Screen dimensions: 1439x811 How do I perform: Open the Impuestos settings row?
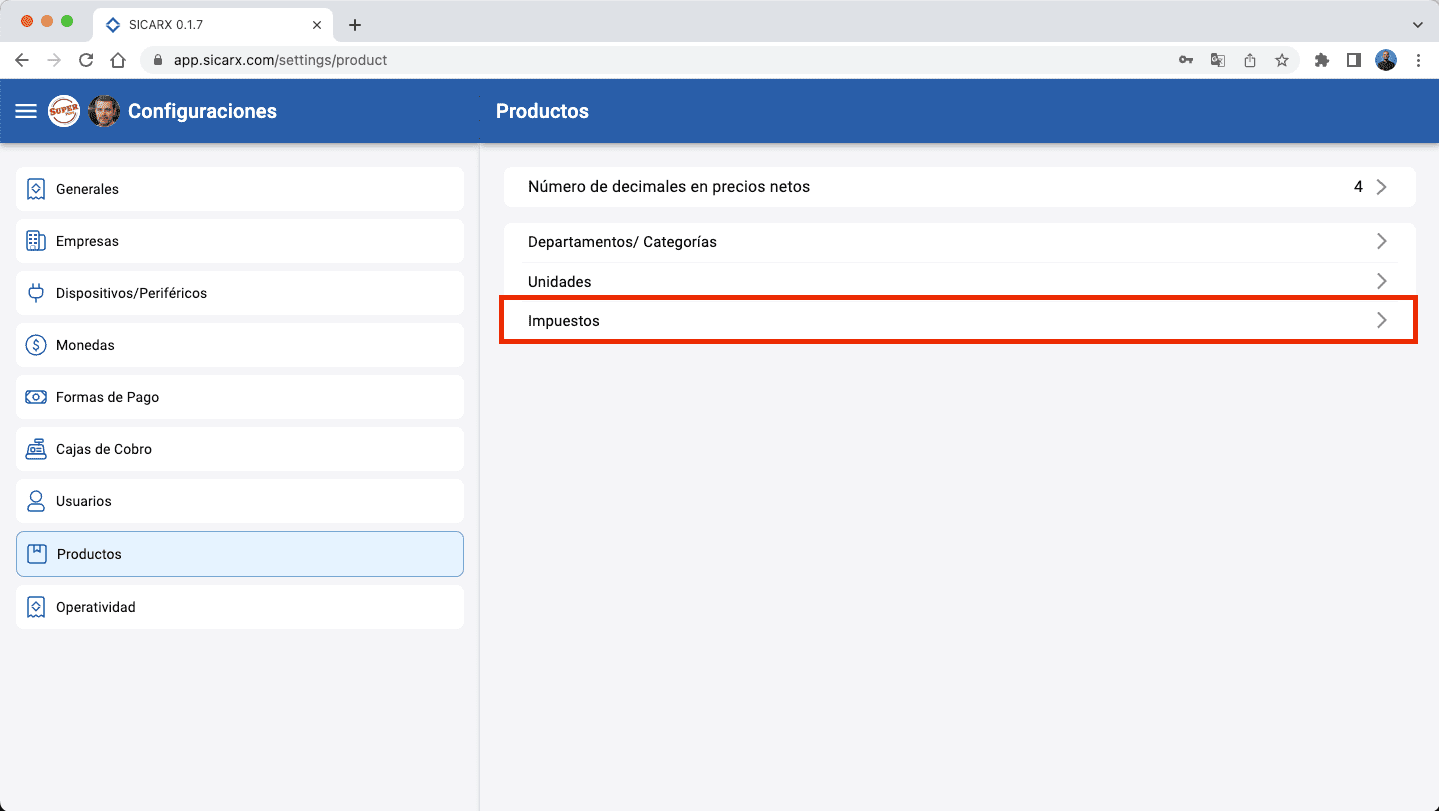tap(957, 321)
